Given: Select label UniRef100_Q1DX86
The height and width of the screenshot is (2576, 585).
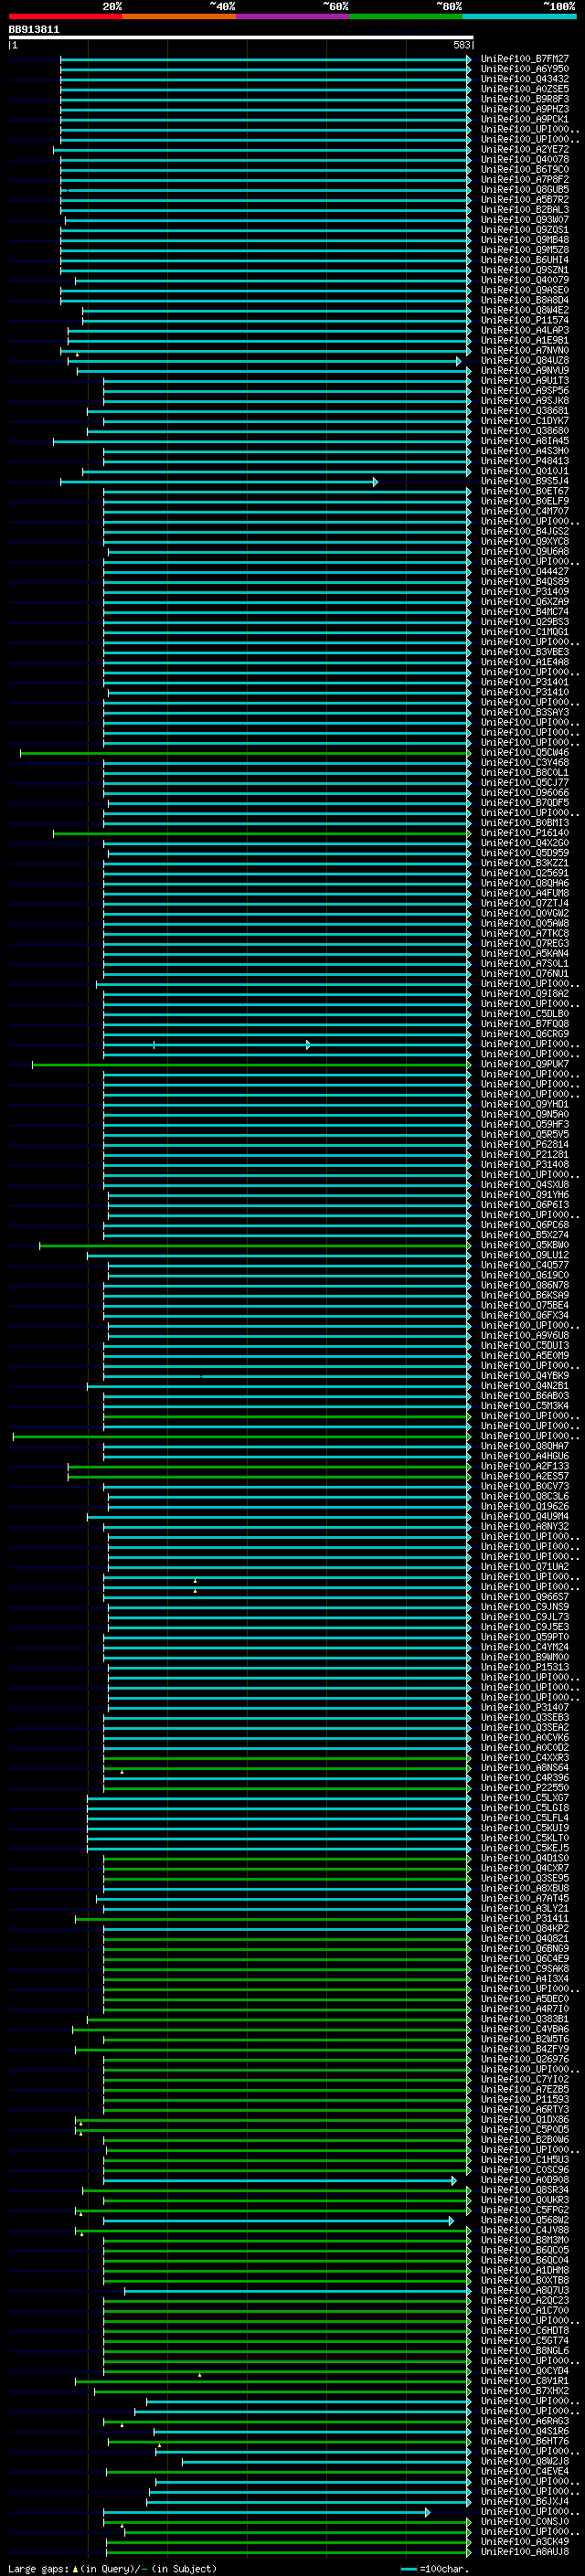Looking at the screenshot, I should coord(525,2120).
